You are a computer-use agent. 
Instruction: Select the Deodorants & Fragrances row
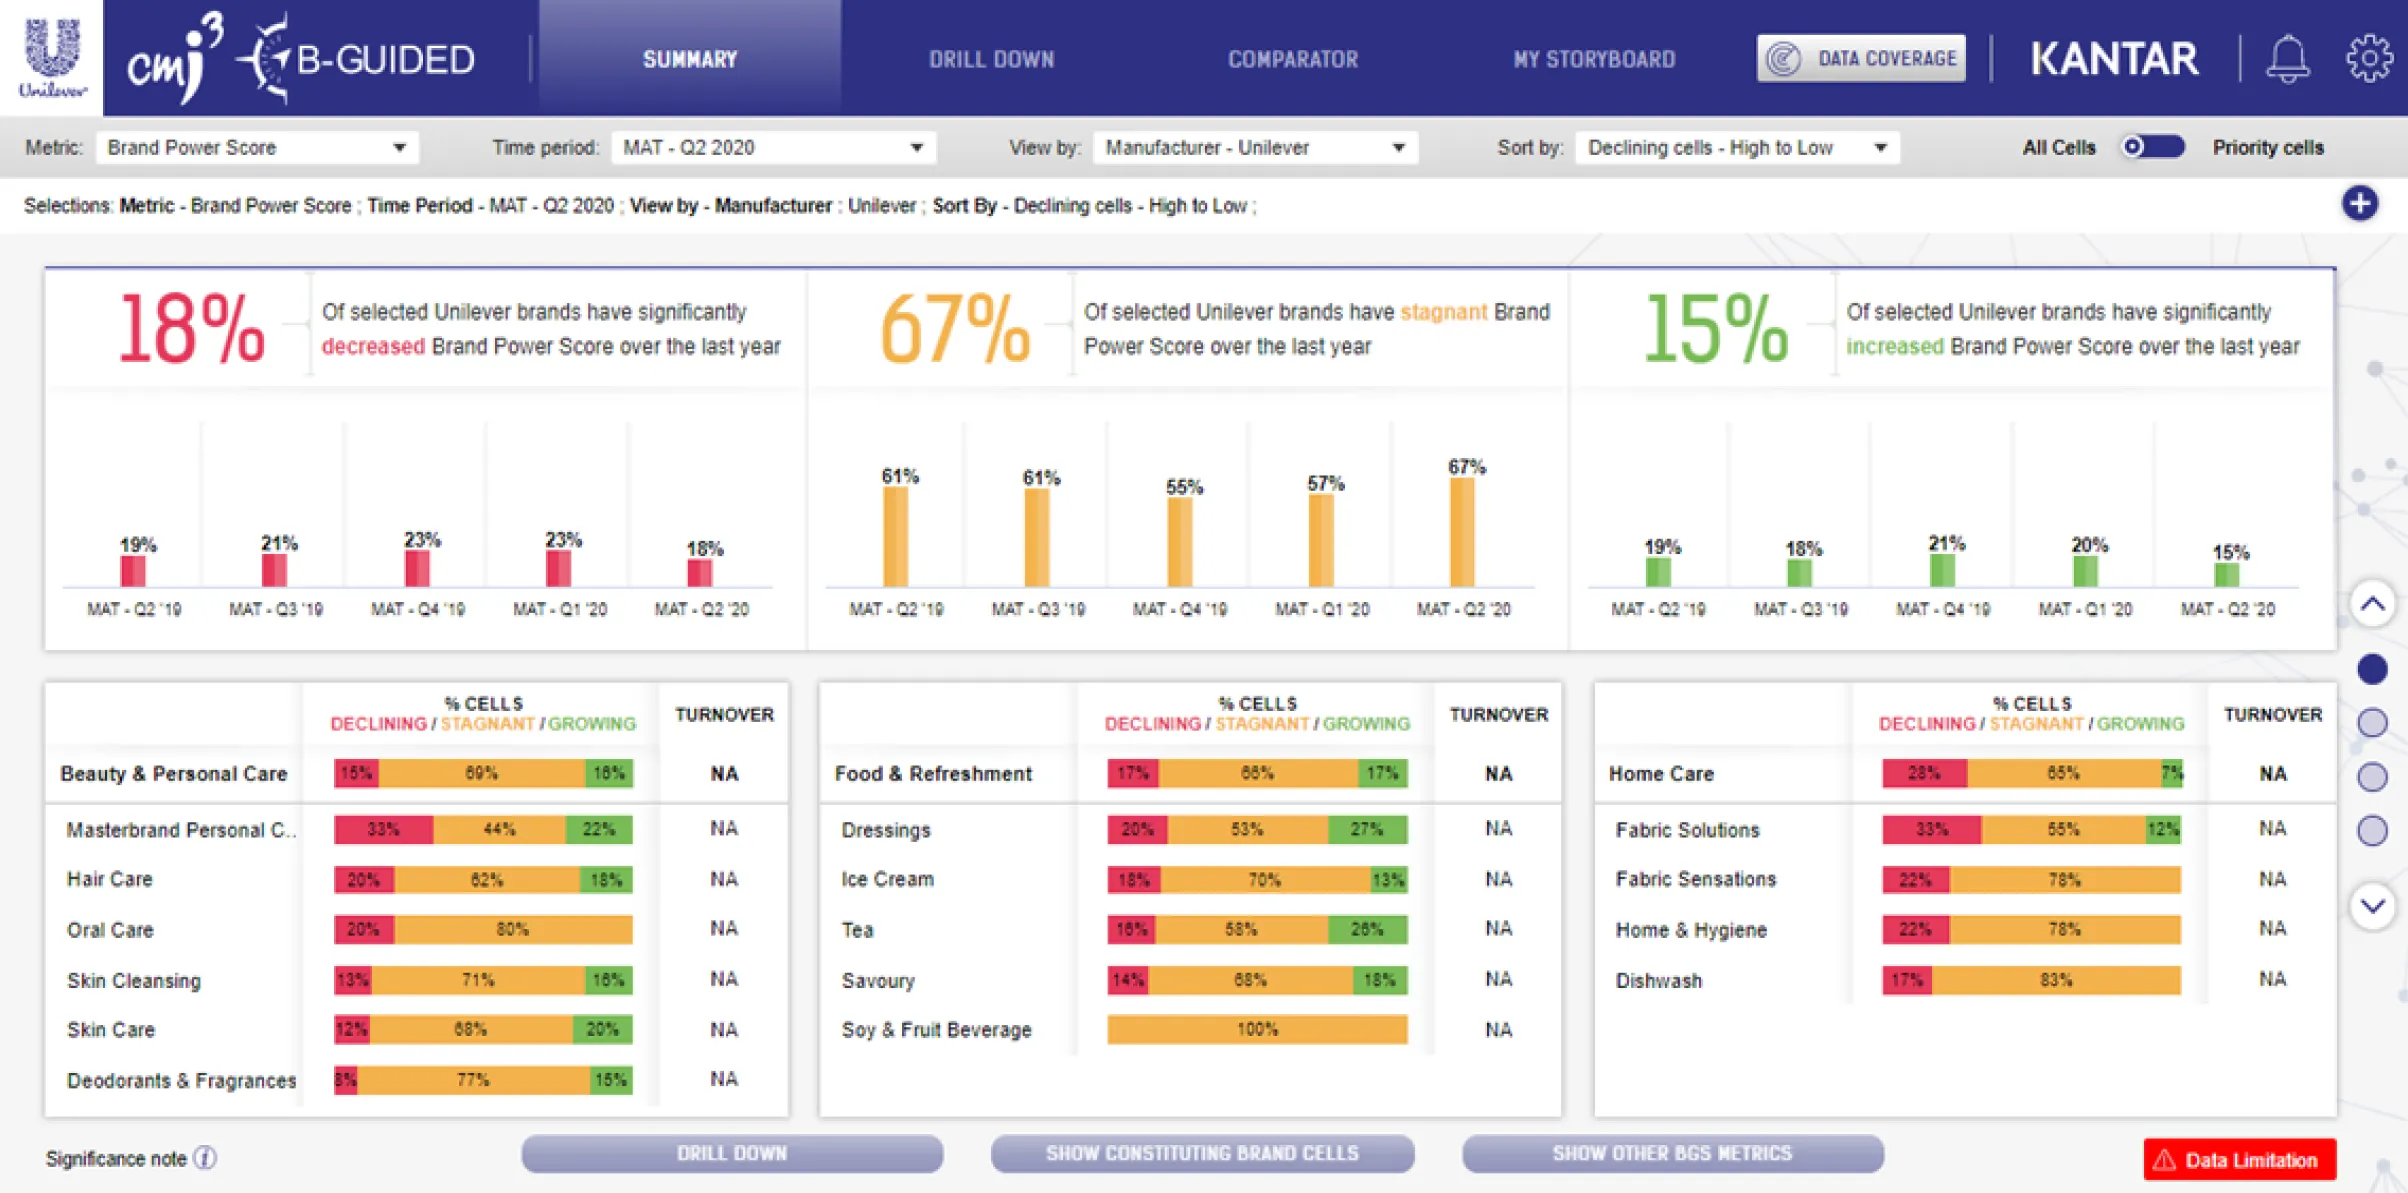click(x=416, y=1080)
